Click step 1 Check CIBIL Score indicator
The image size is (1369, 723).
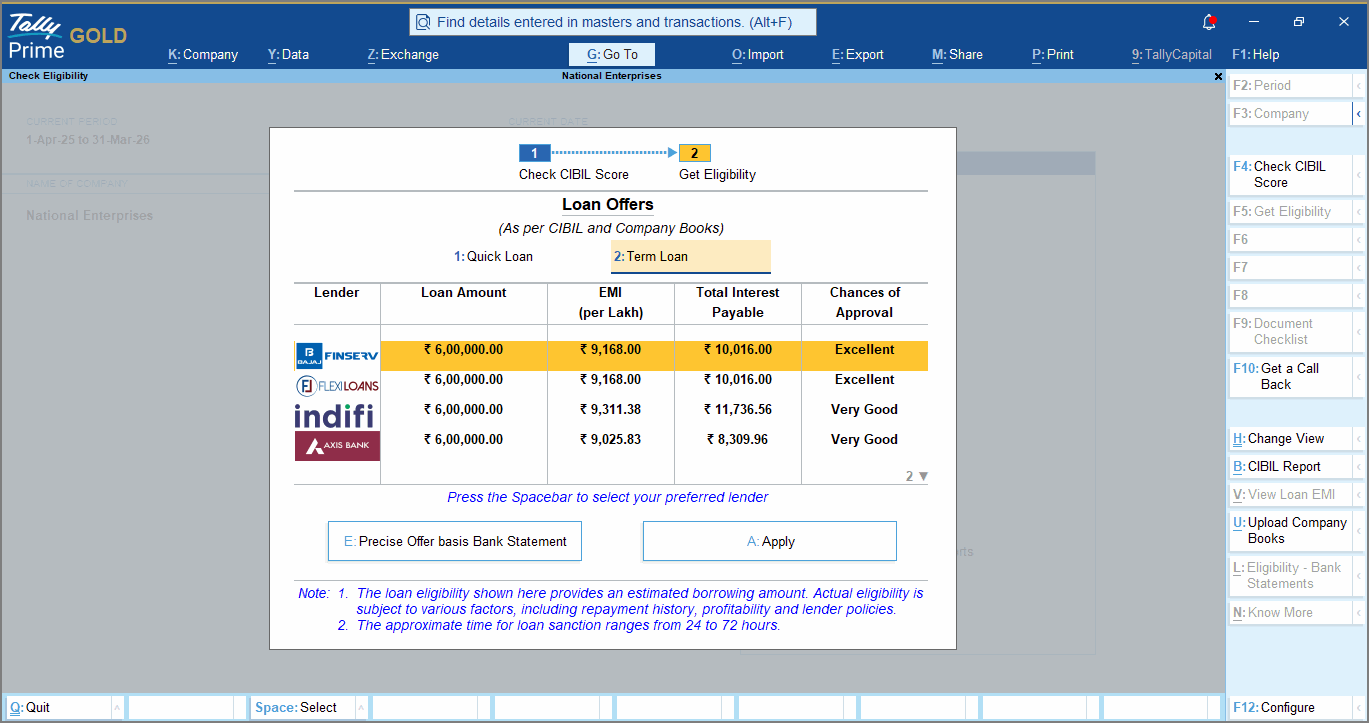534,153
